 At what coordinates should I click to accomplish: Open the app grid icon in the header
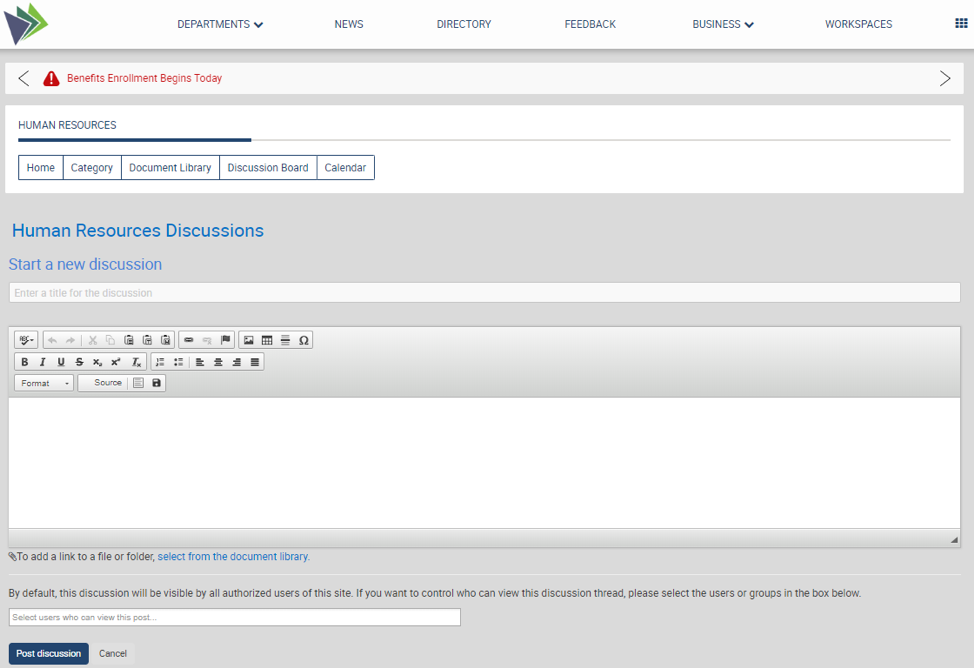[x=961, y=24]
